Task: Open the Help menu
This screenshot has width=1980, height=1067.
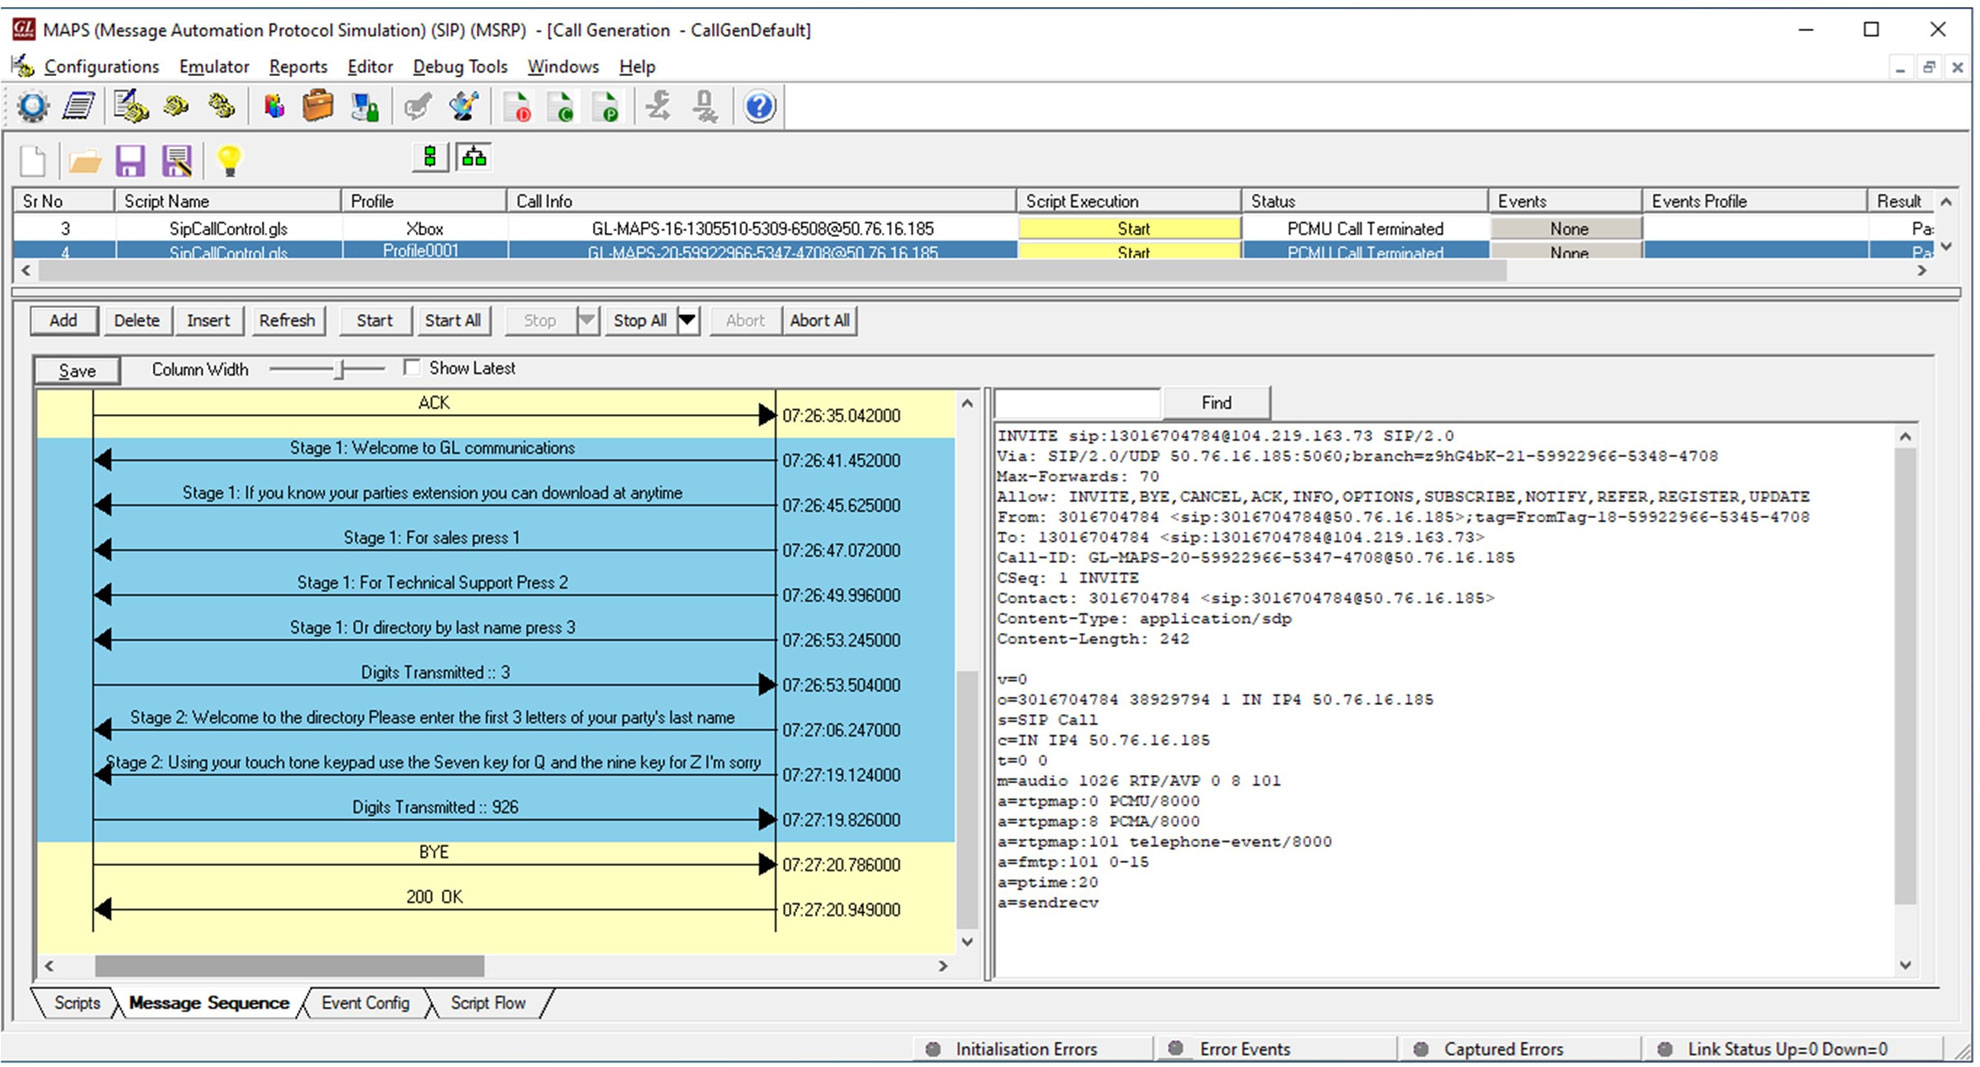Action: click(637, 66)
